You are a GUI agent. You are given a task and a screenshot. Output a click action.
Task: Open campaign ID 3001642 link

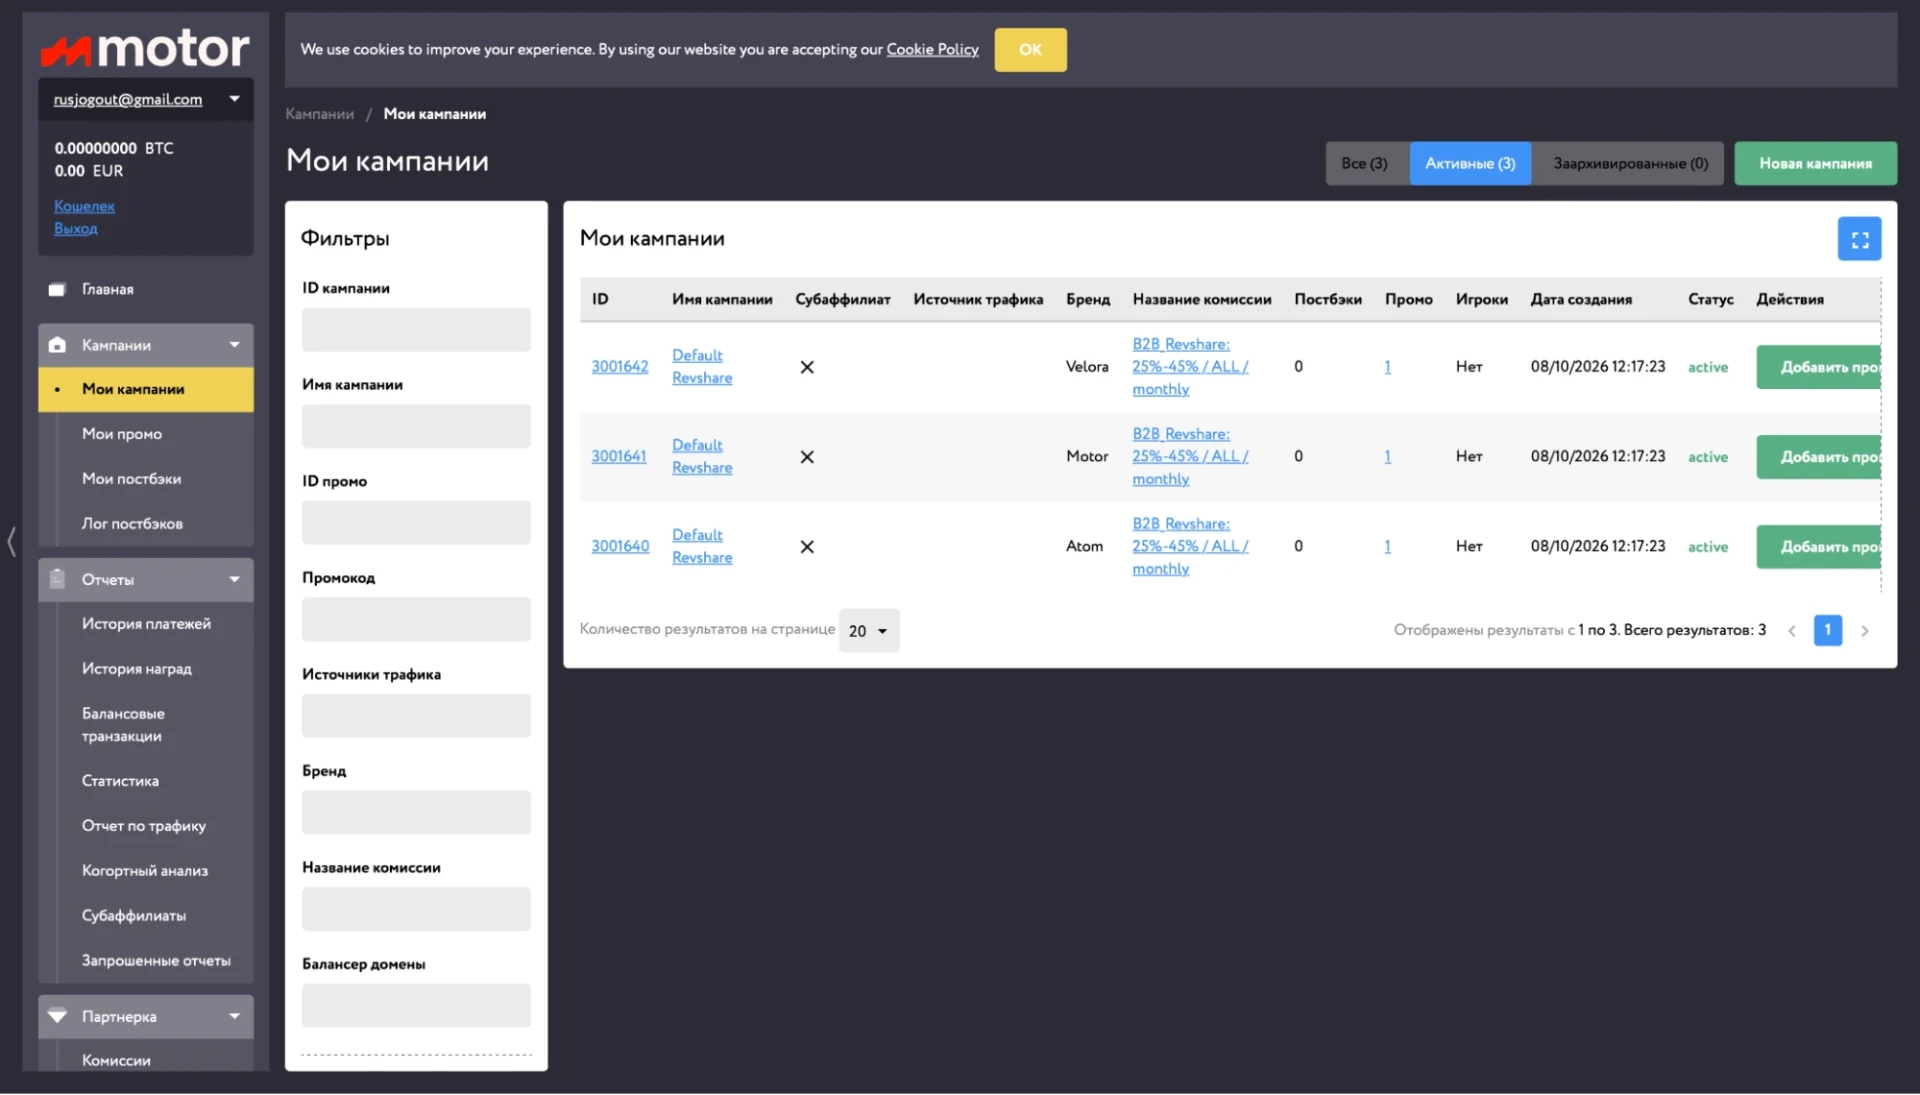pyautogui.click(x=620, y=367)
